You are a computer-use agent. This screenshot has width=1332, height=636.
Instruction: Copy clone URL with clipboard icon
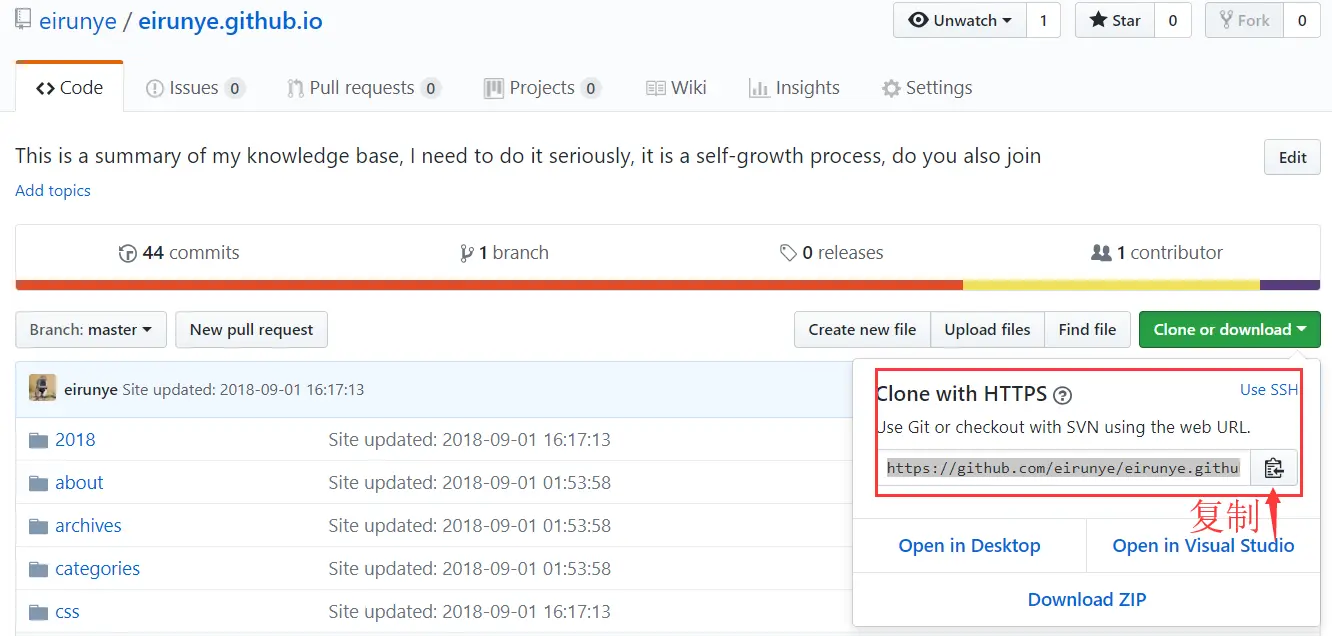(x=1273, y=468)
